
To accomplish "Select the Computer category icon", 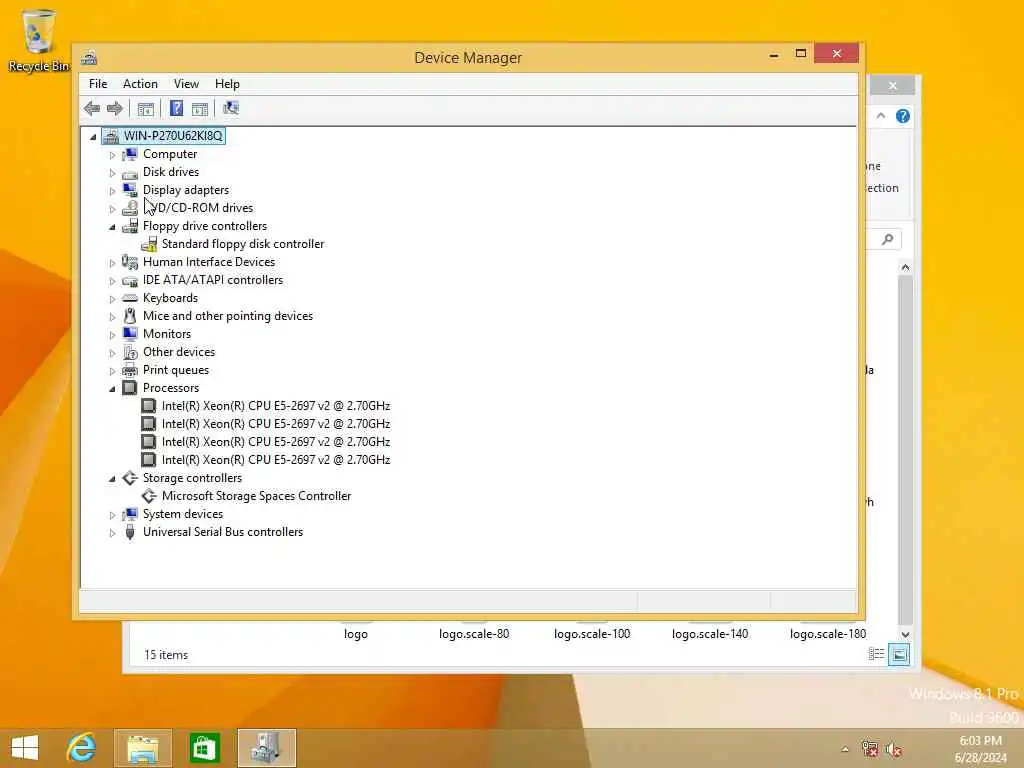I will coord(130,154).
